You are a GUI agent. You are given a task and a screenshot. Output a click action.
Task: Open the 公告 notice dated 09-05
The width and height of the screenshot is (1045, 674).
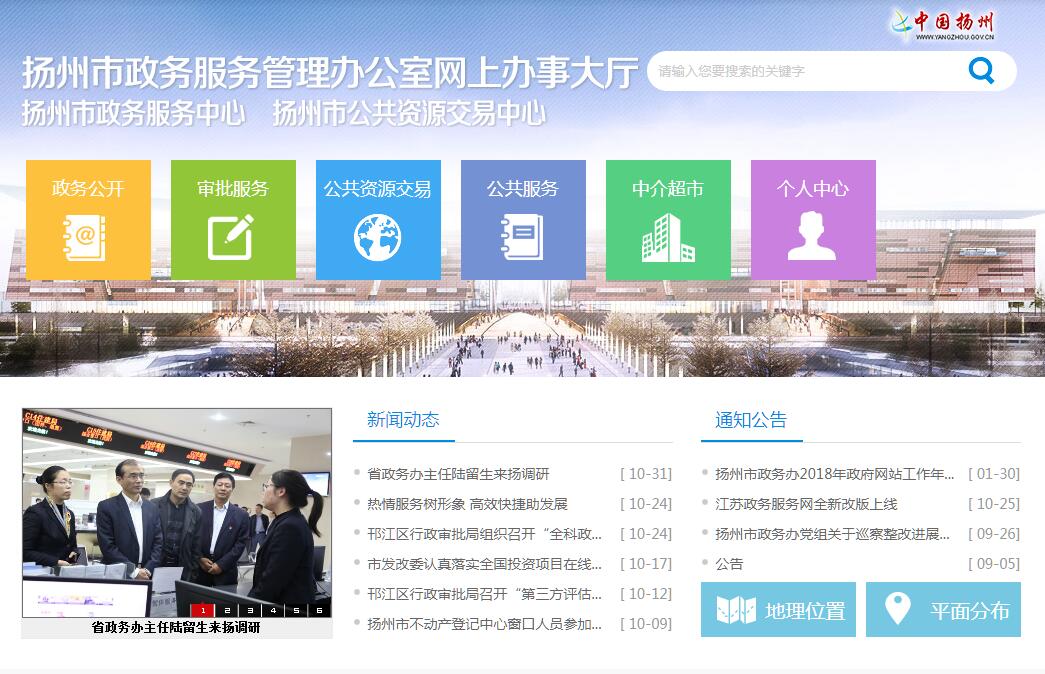(x=729, y=564)
